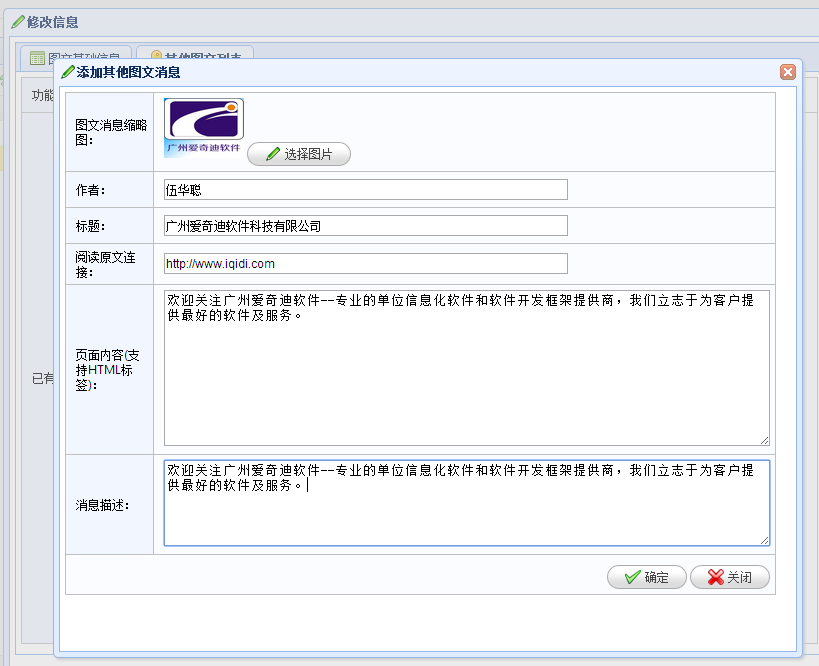The width and height of the screenshot is (819, 666).
Task: Click the pencil icon beside 添加其他图文消息
Action: [68, 72]
